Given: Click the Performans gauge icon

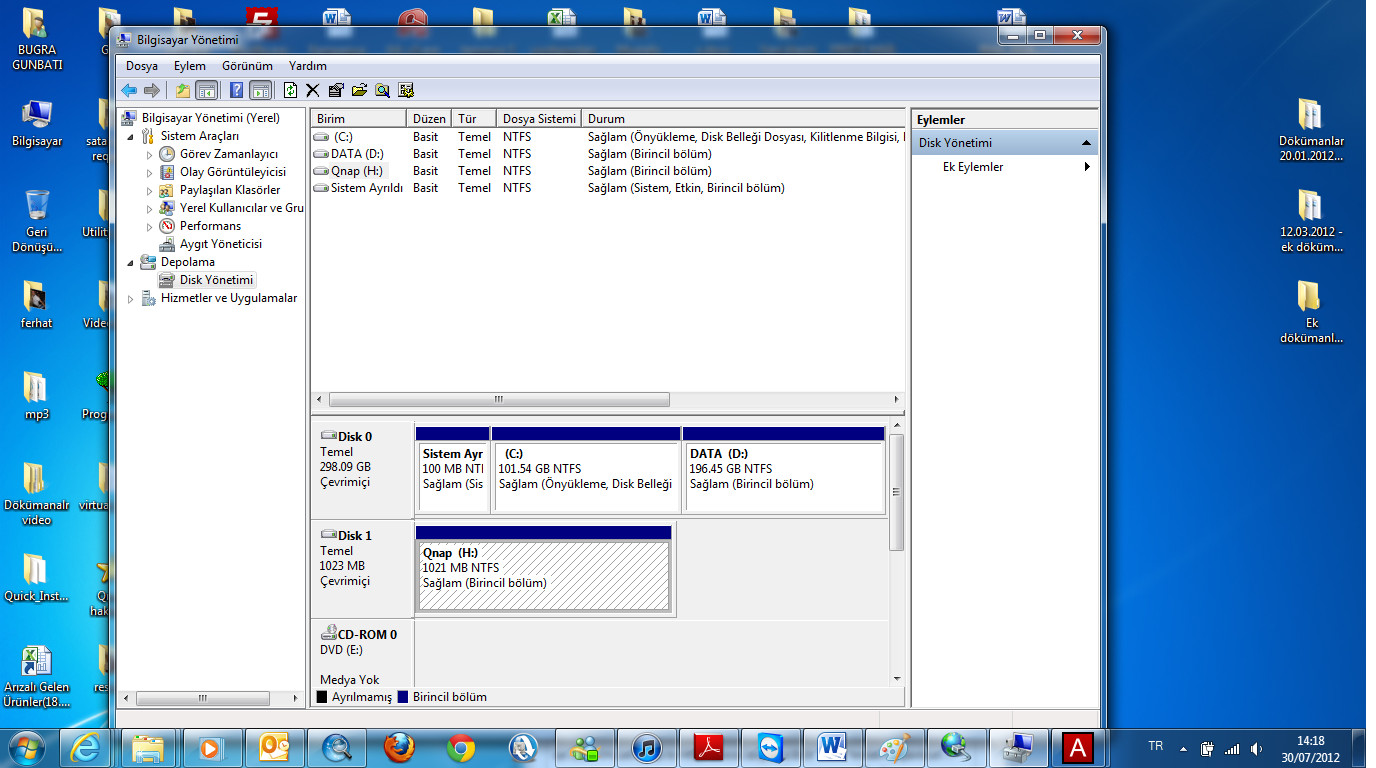Looking at the screenshot, I should coord(167,226).
